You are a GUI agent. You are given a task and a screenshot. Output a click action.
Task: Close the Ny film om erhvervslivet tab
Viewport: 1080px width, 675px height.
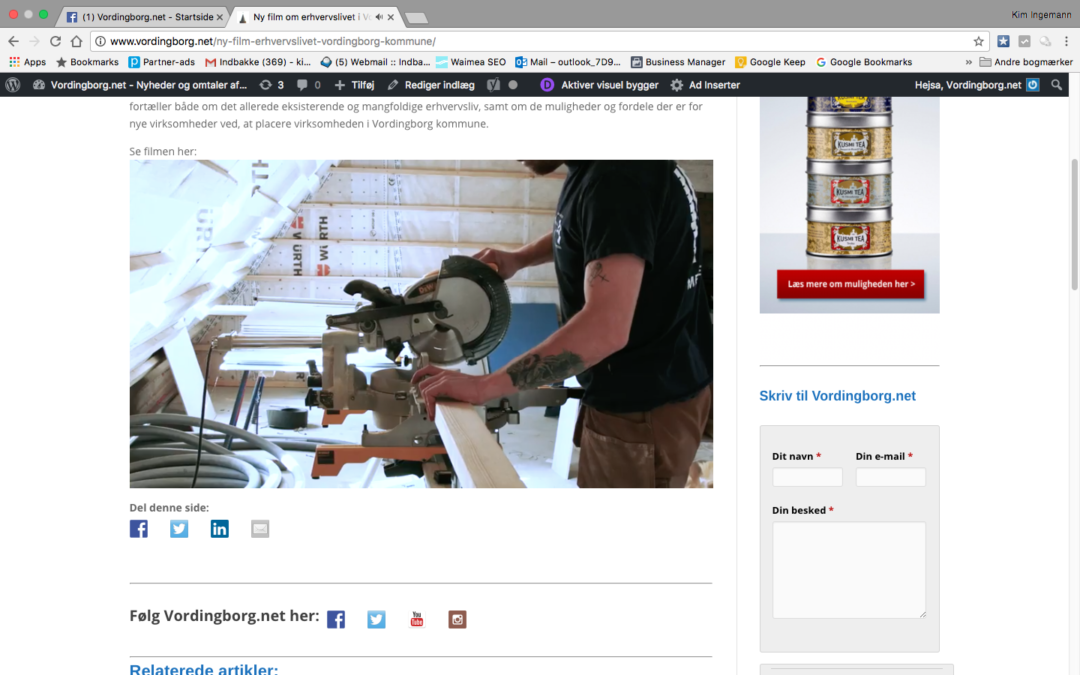click(391, 17)
